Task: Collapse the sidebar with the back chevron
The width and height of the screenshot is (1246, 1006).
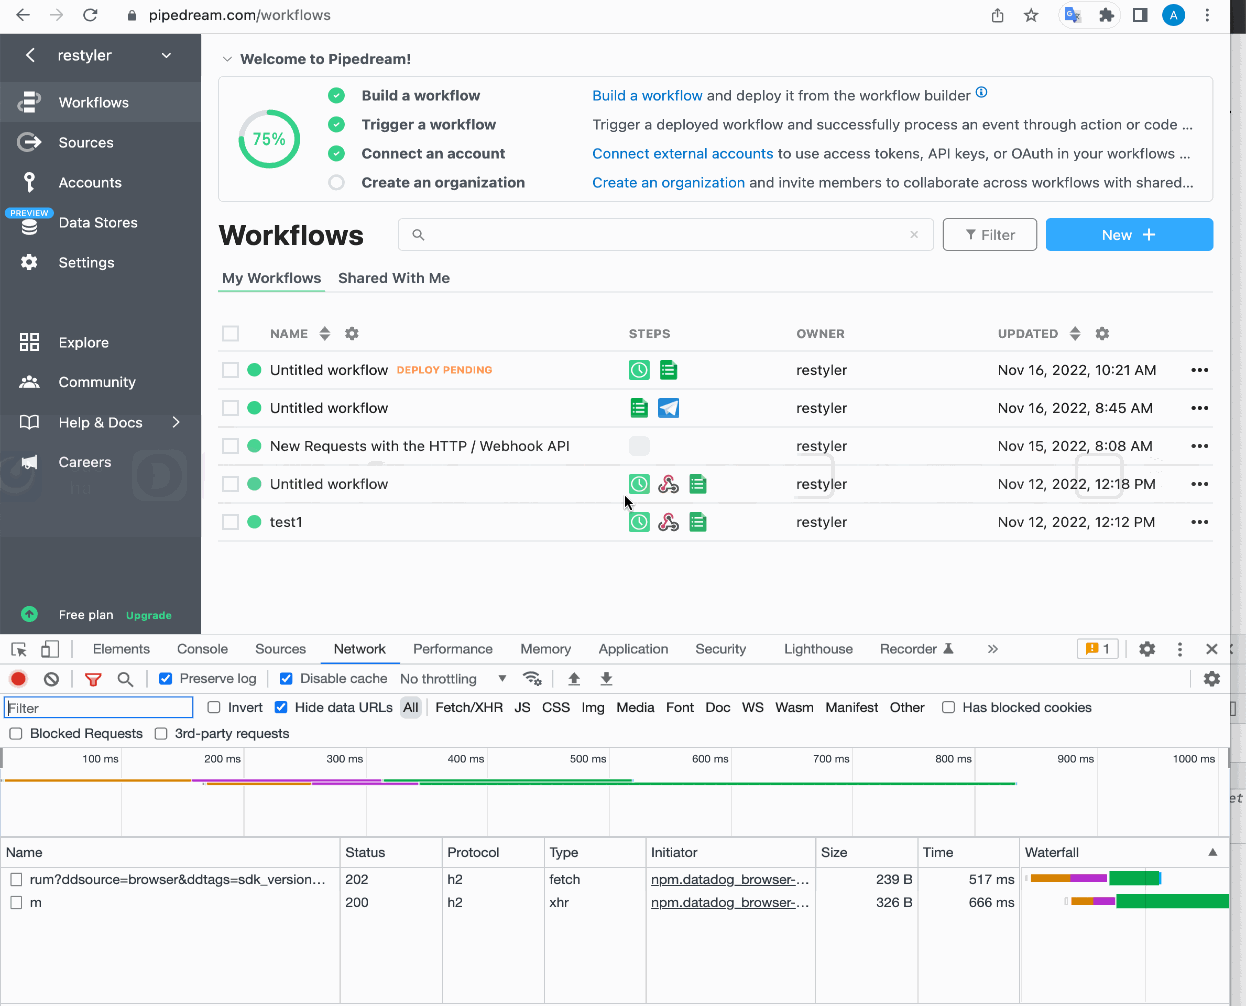Action: tap(30, 55)
